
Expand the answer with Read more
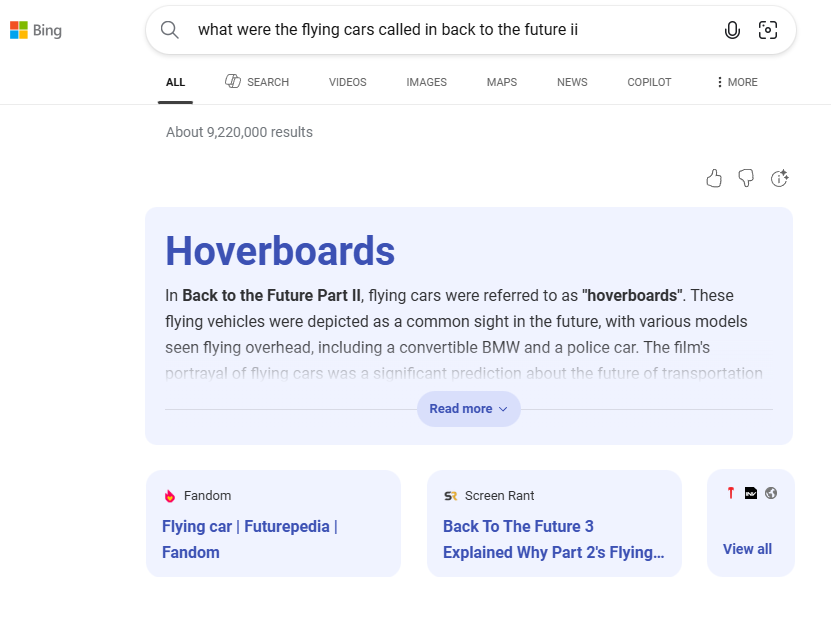click(468, 409)
